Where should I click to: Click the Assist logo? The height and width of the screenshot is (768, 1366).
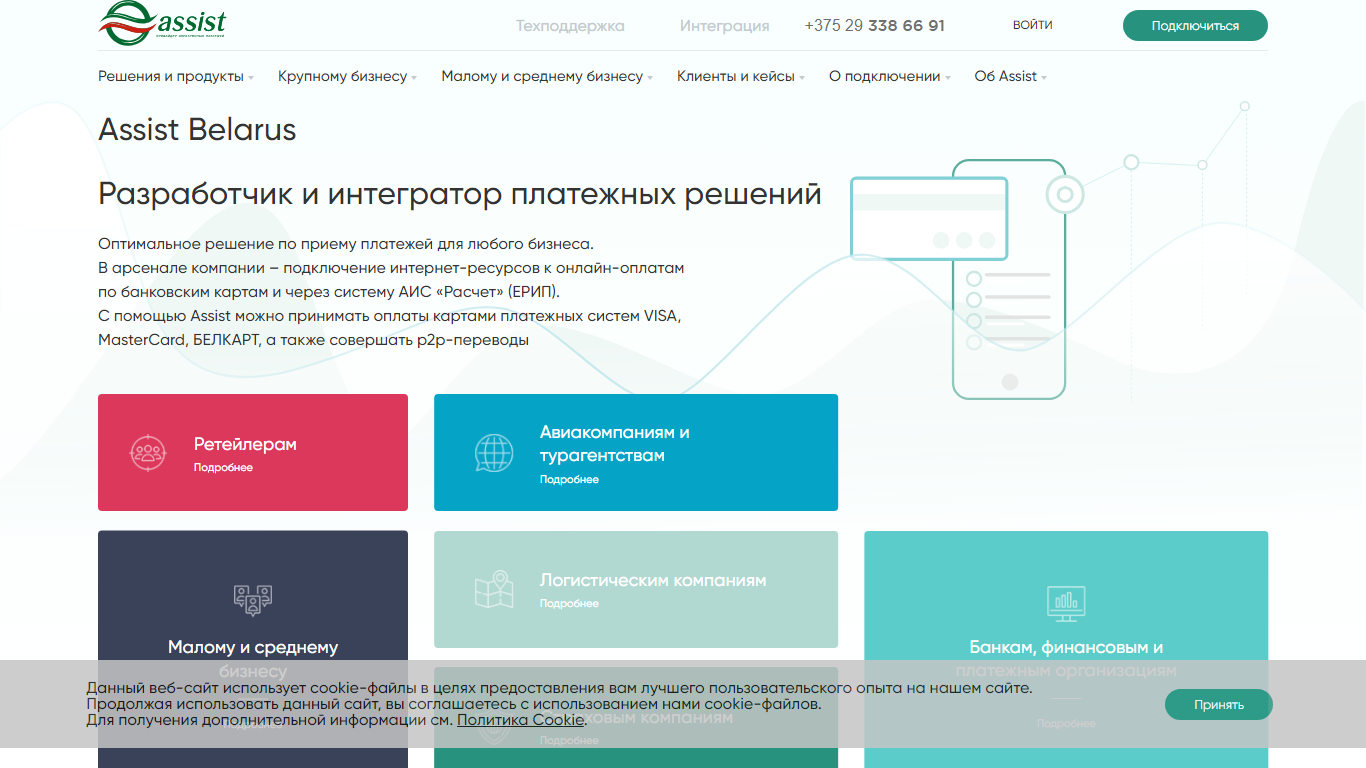[162, 23]
